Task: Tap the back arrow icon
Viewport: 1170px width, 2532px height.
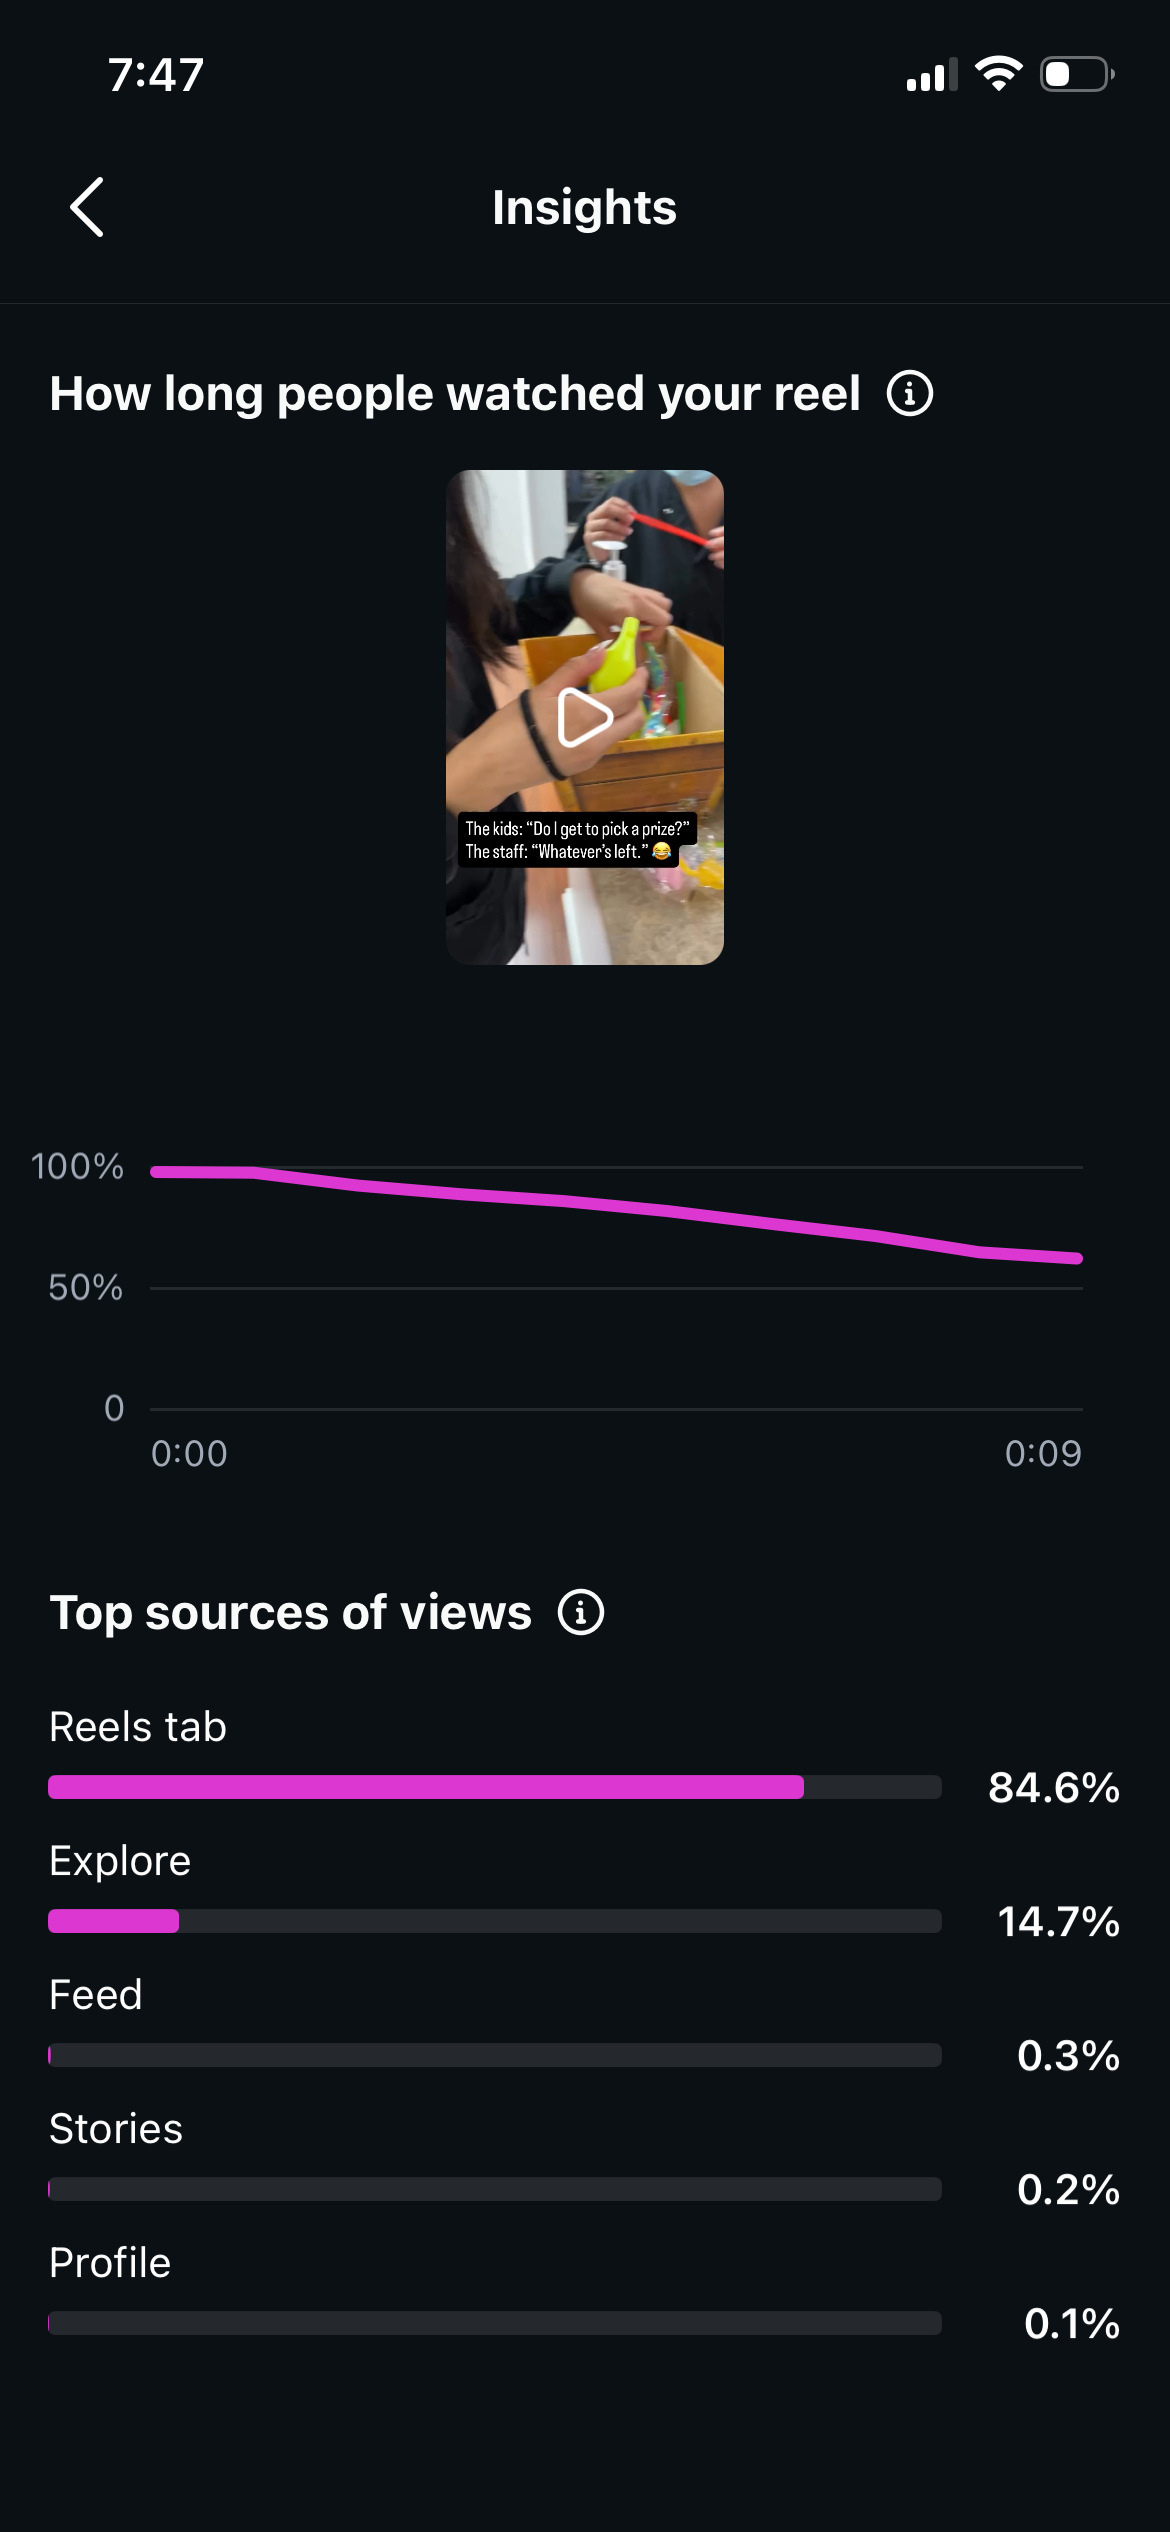Action: pos(87,207)
